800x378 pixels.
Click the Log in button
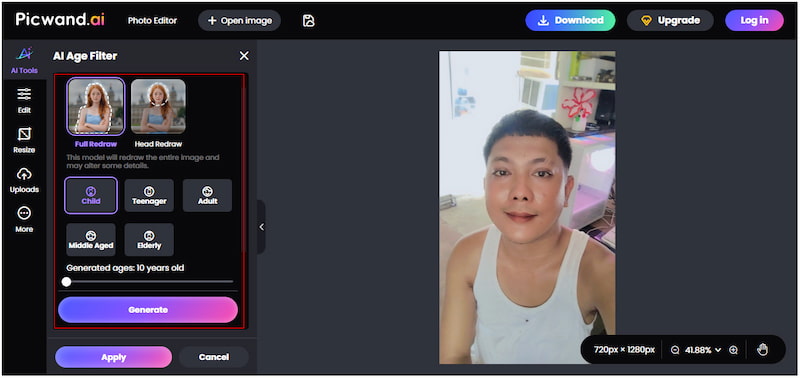pos(754,20)
